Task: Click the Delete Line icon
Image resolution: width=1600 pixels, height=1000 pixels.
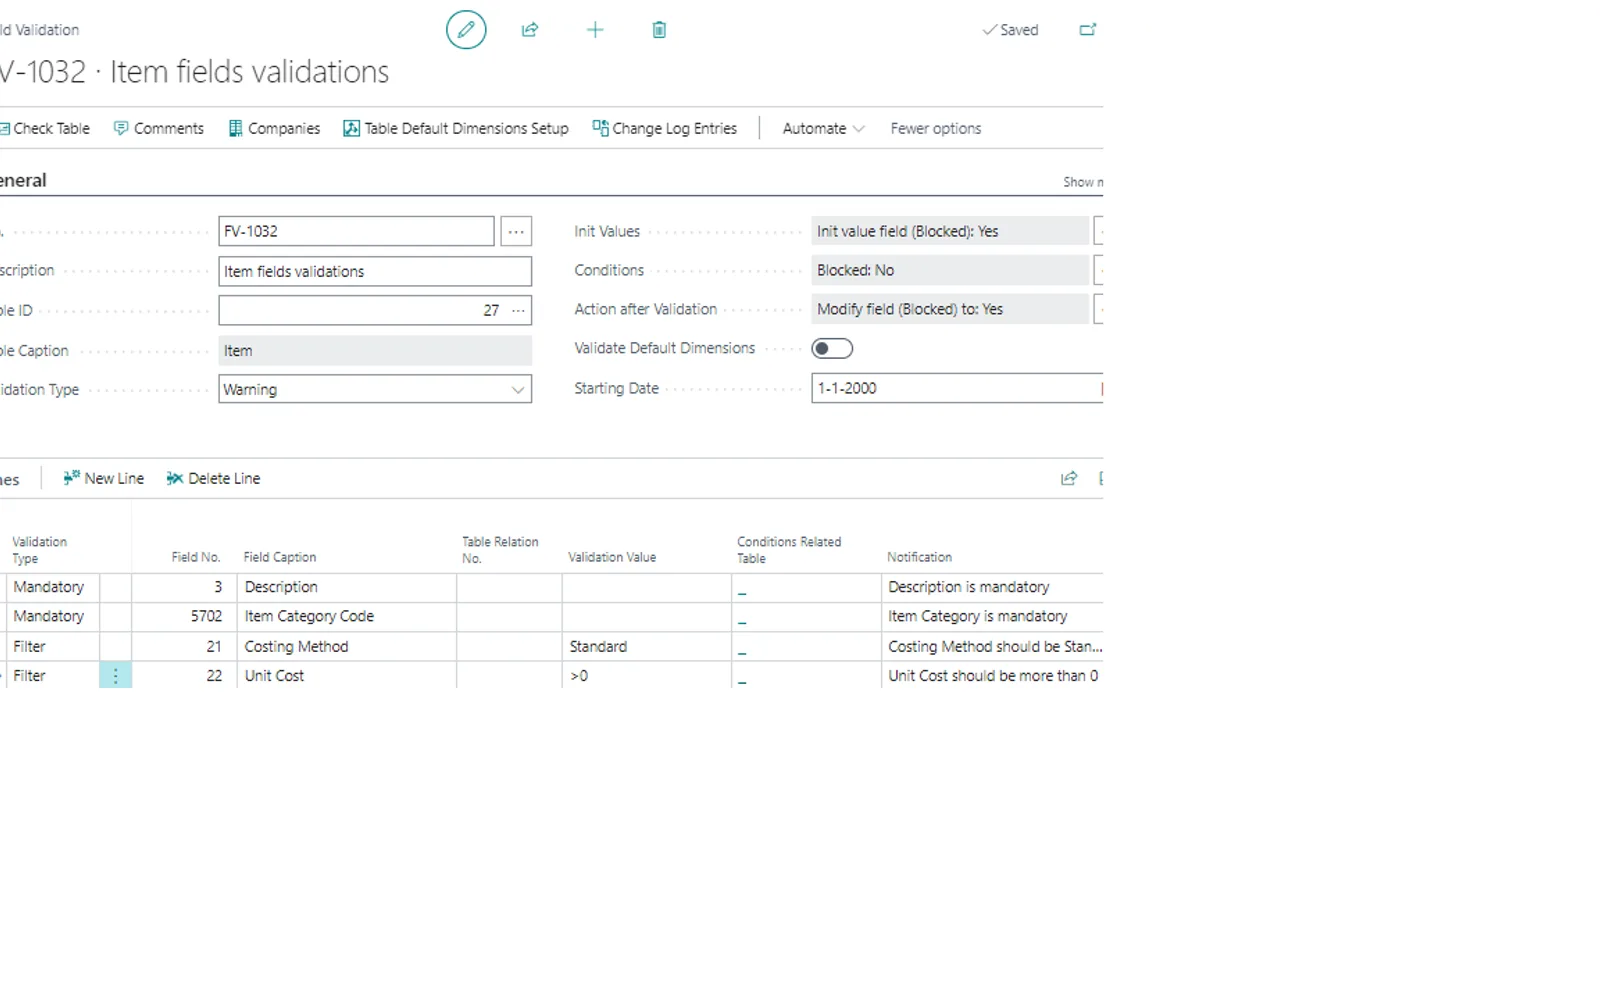Action: click(175, 478)
